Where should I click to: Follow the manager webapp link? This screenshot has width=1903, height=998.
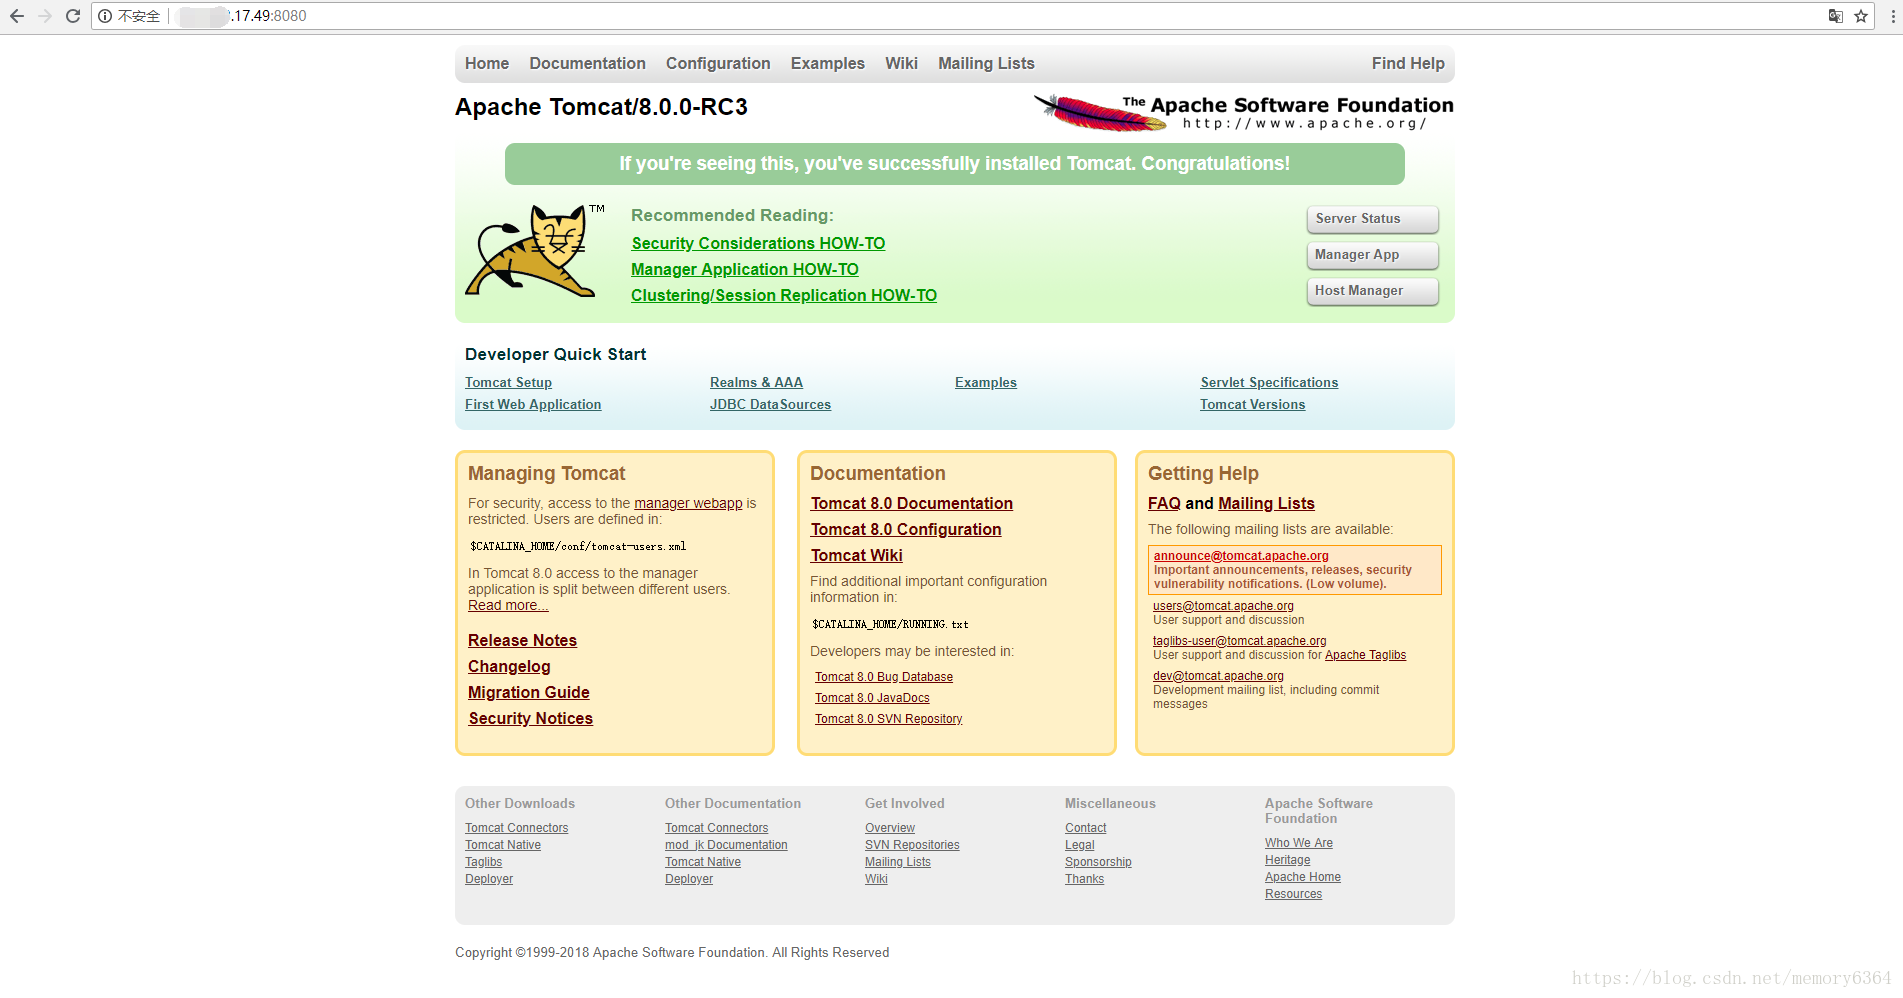[x=688, y=504]
